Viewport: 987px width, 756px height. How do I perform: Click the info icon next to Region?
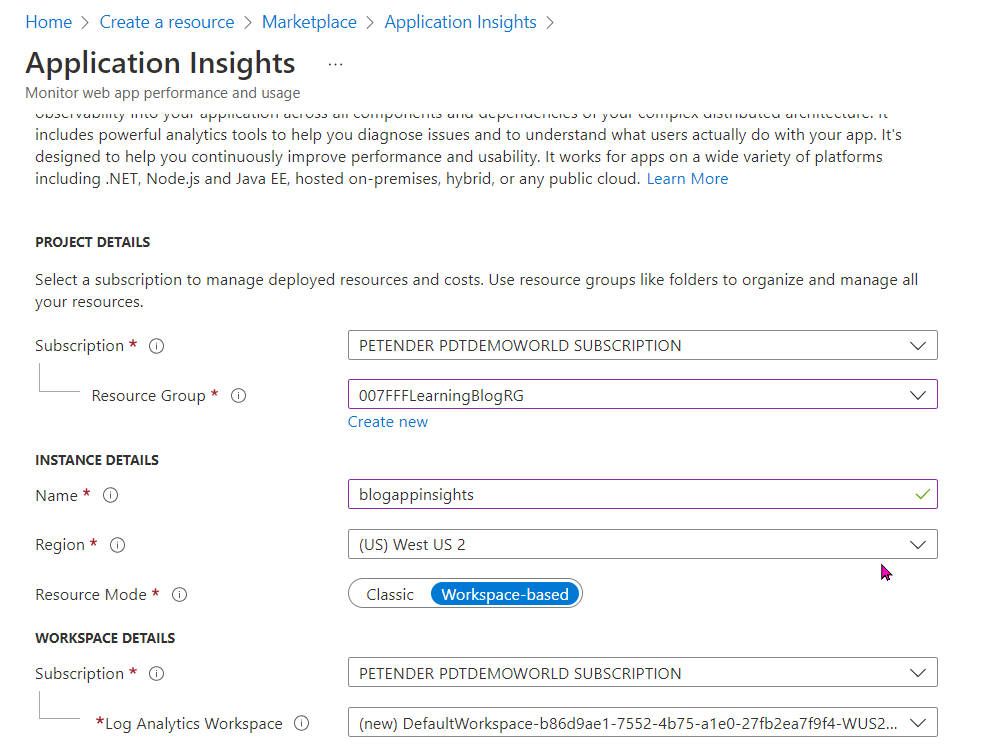click(117, 545)
